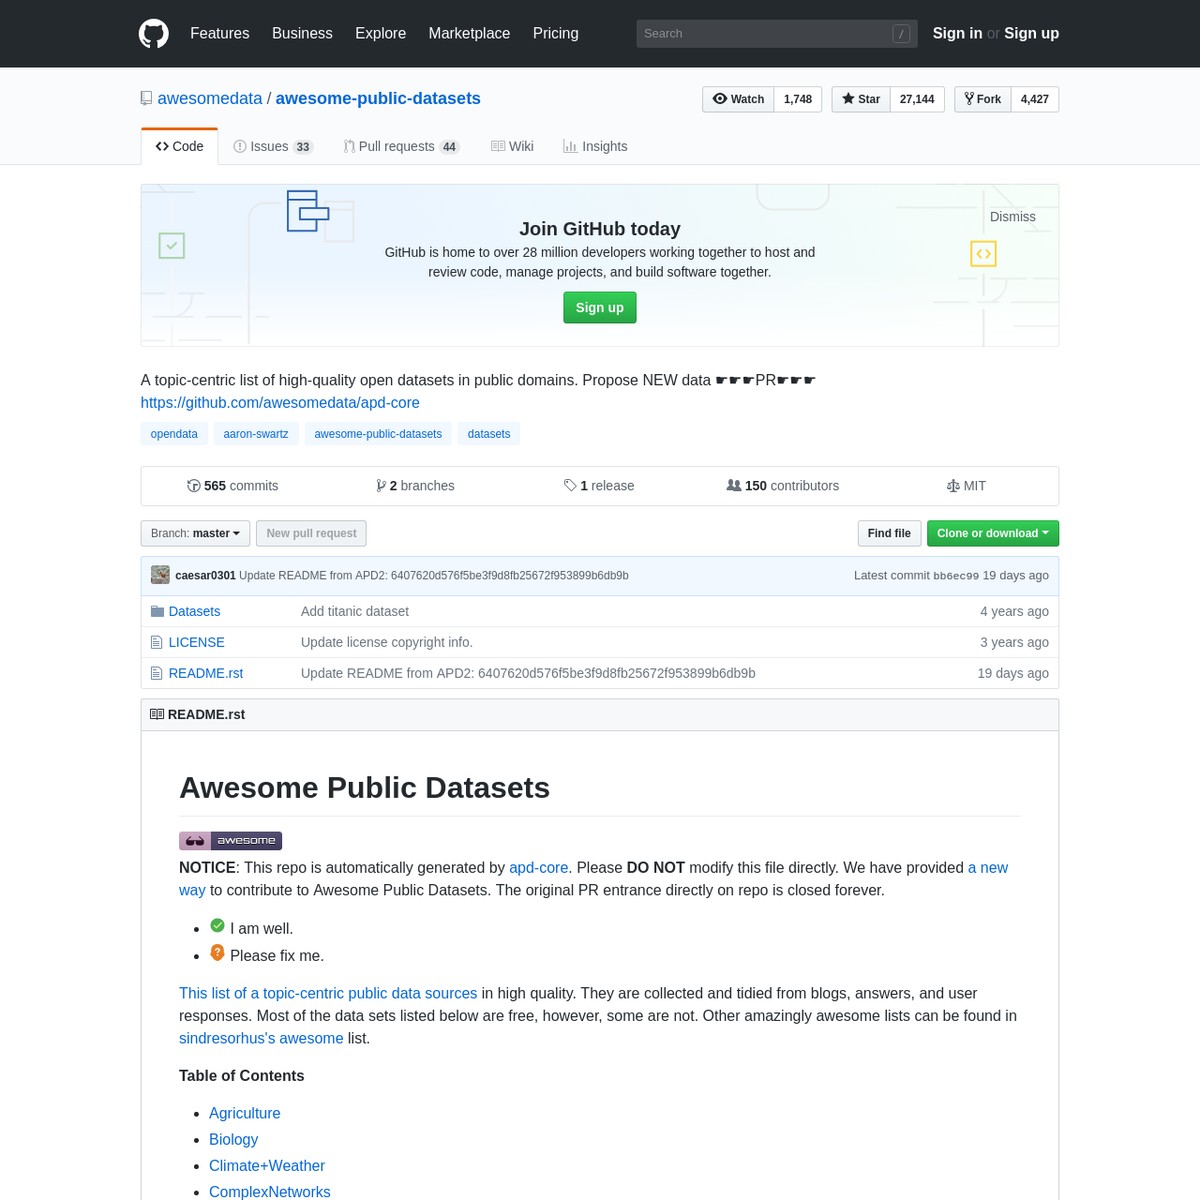Select the datasets topic tag

(489, 434)
